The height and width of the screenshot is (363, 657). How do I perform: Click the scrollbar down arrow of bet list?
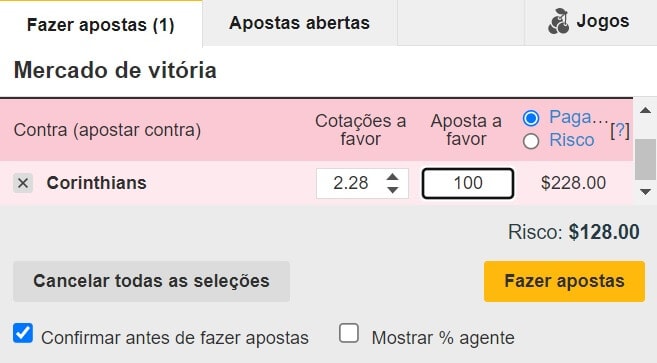coord(645,192)
